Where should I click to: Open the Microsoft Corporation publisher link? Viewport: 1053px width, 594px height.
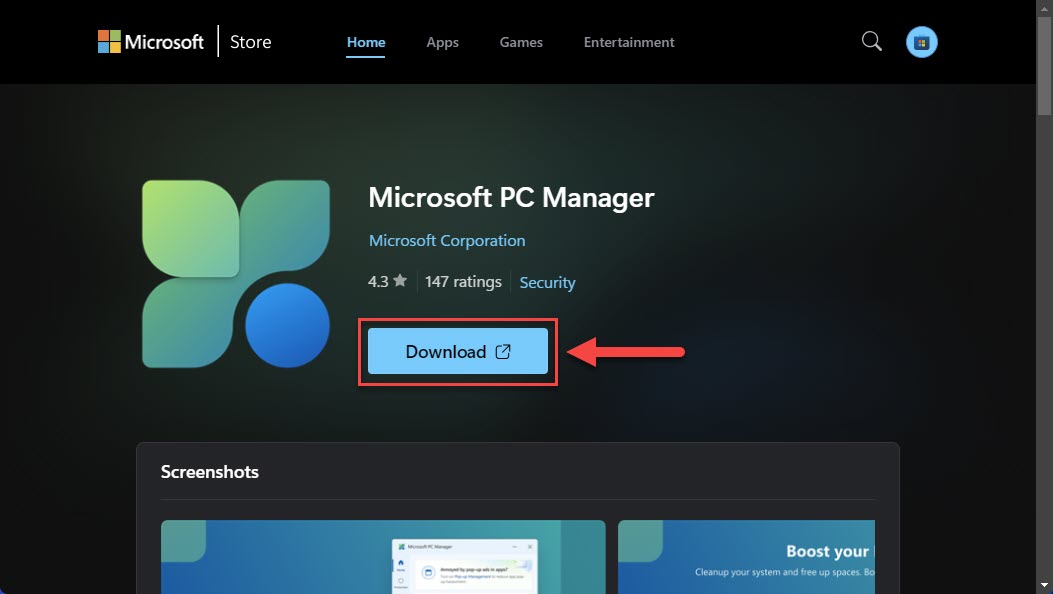click(447, 240)
